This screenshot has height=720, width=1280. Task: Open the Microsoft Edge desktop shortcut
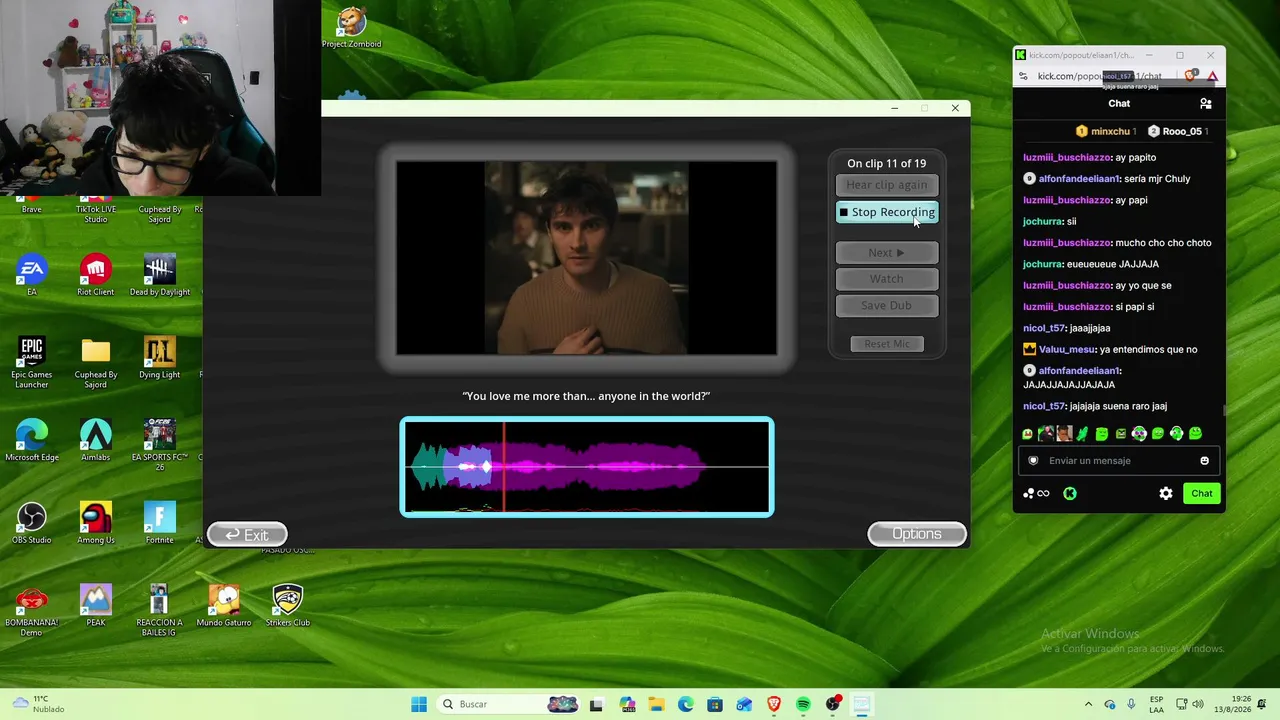32,440
